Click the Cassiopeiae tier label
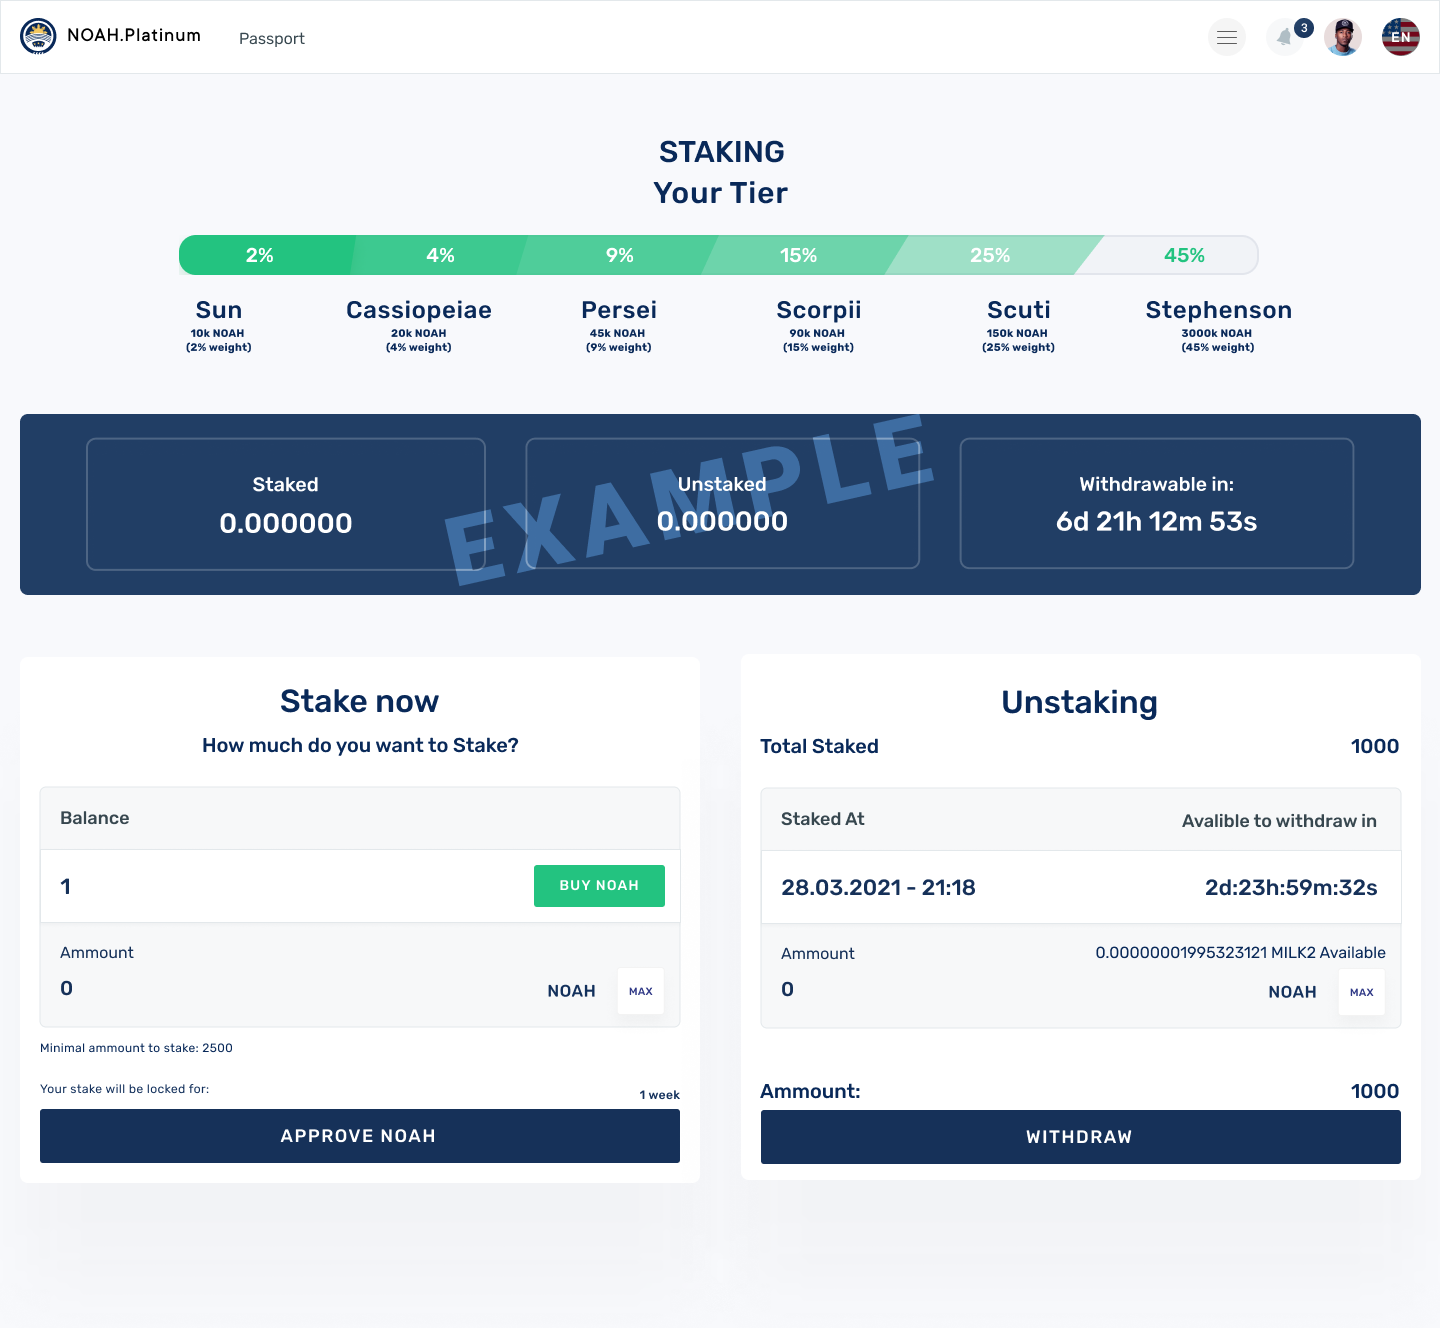The width and height of the screenshot is (1440, 1328). coord(419,310)
